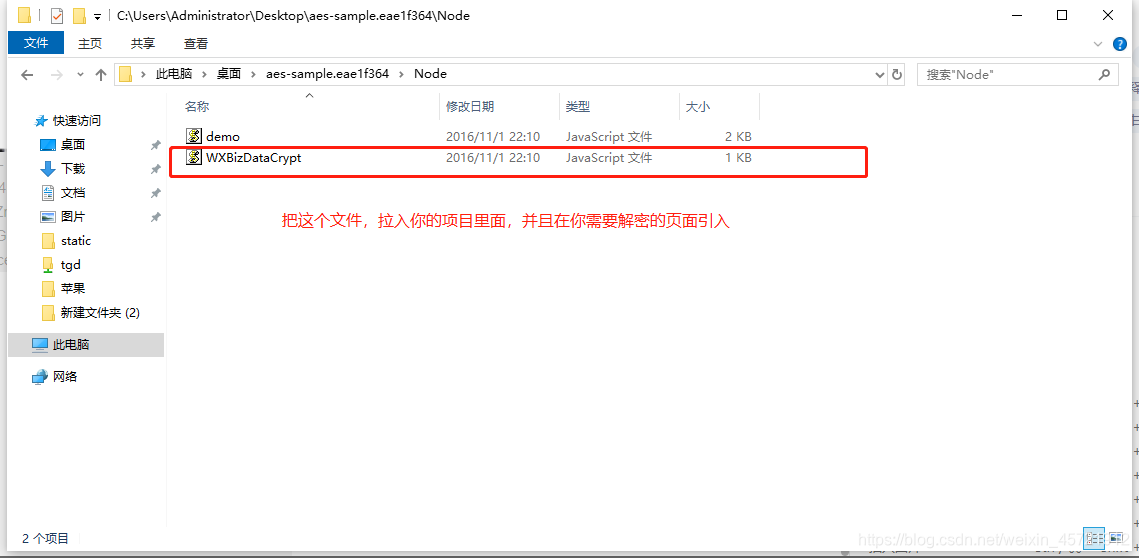Open 下载 in the navigation pane

[x=73, y=169]
